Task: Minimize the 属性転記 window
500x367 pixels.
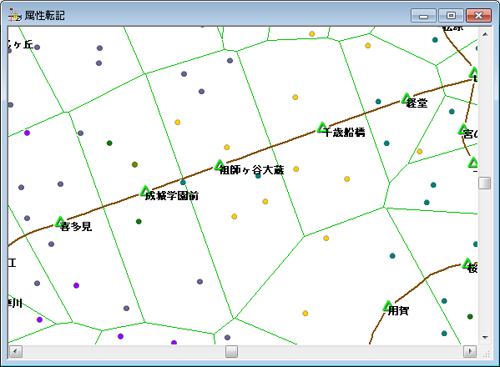Action: coord(423,16)
